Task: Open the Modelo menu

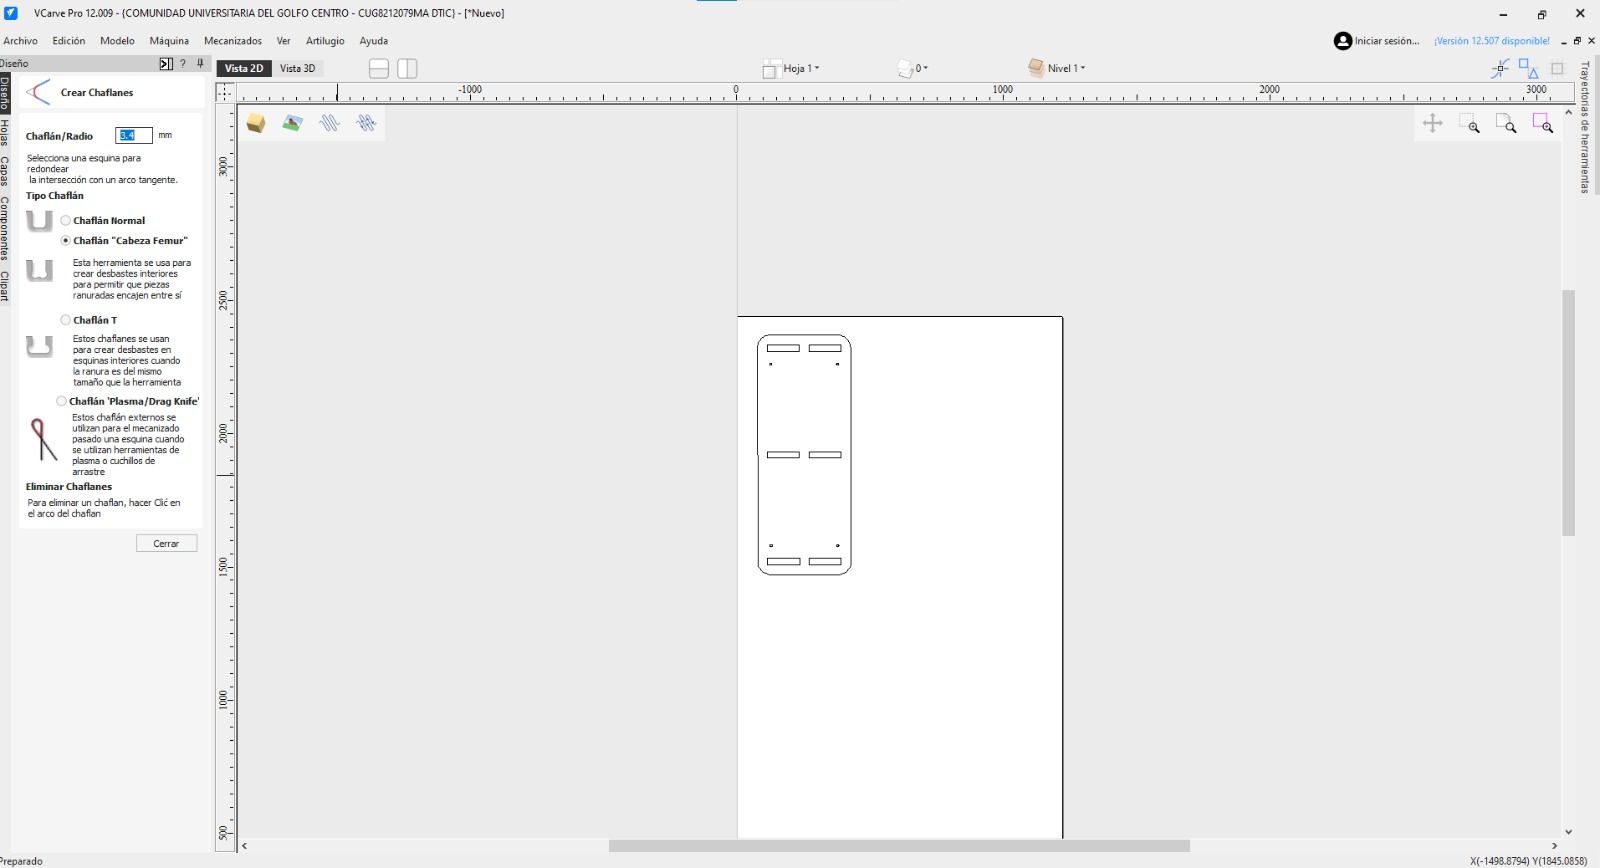Action: click(x=117, y=41)
